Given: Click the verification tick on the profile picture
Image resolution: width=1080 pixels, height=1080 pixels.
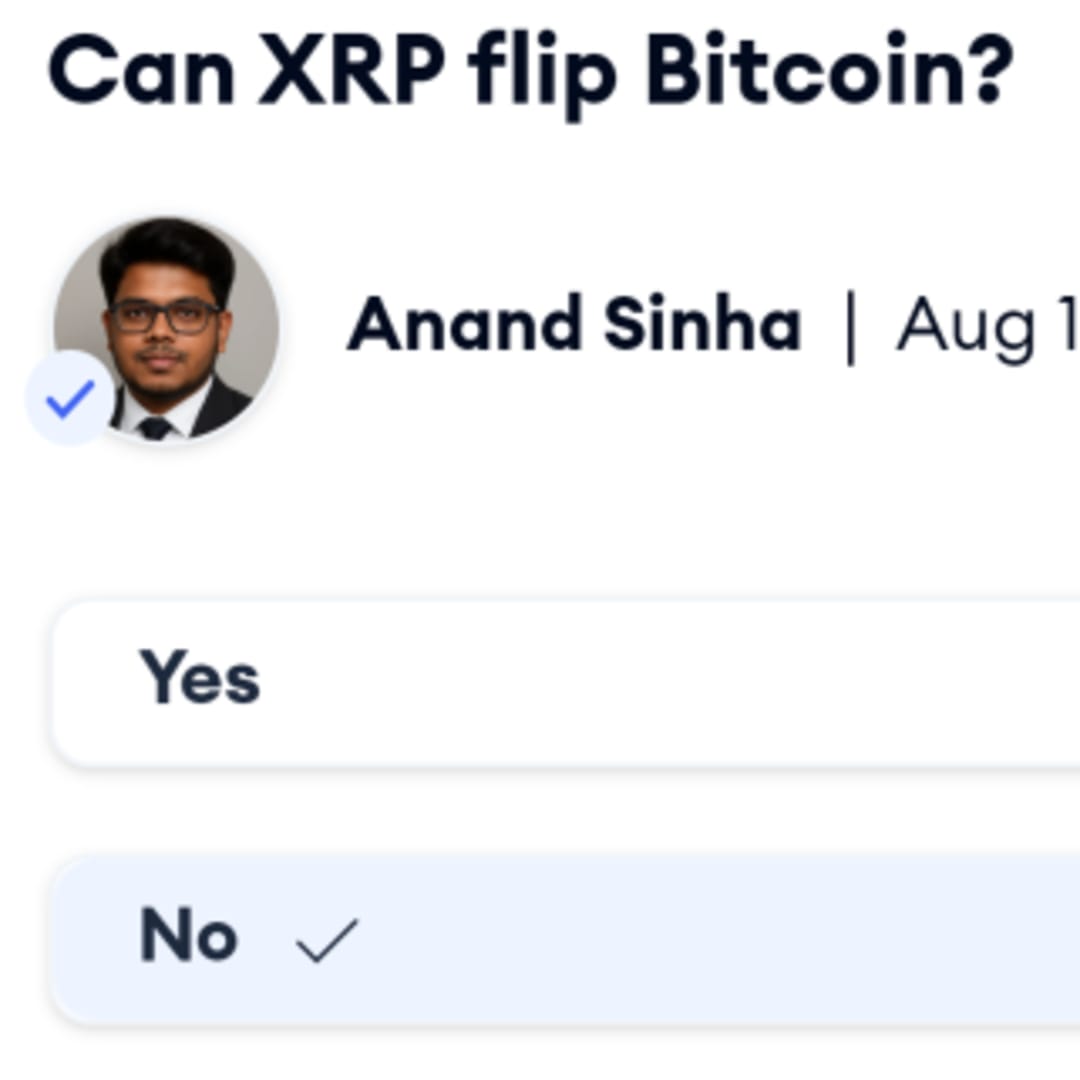Looking at the screenshot, I should pos(70,397).
